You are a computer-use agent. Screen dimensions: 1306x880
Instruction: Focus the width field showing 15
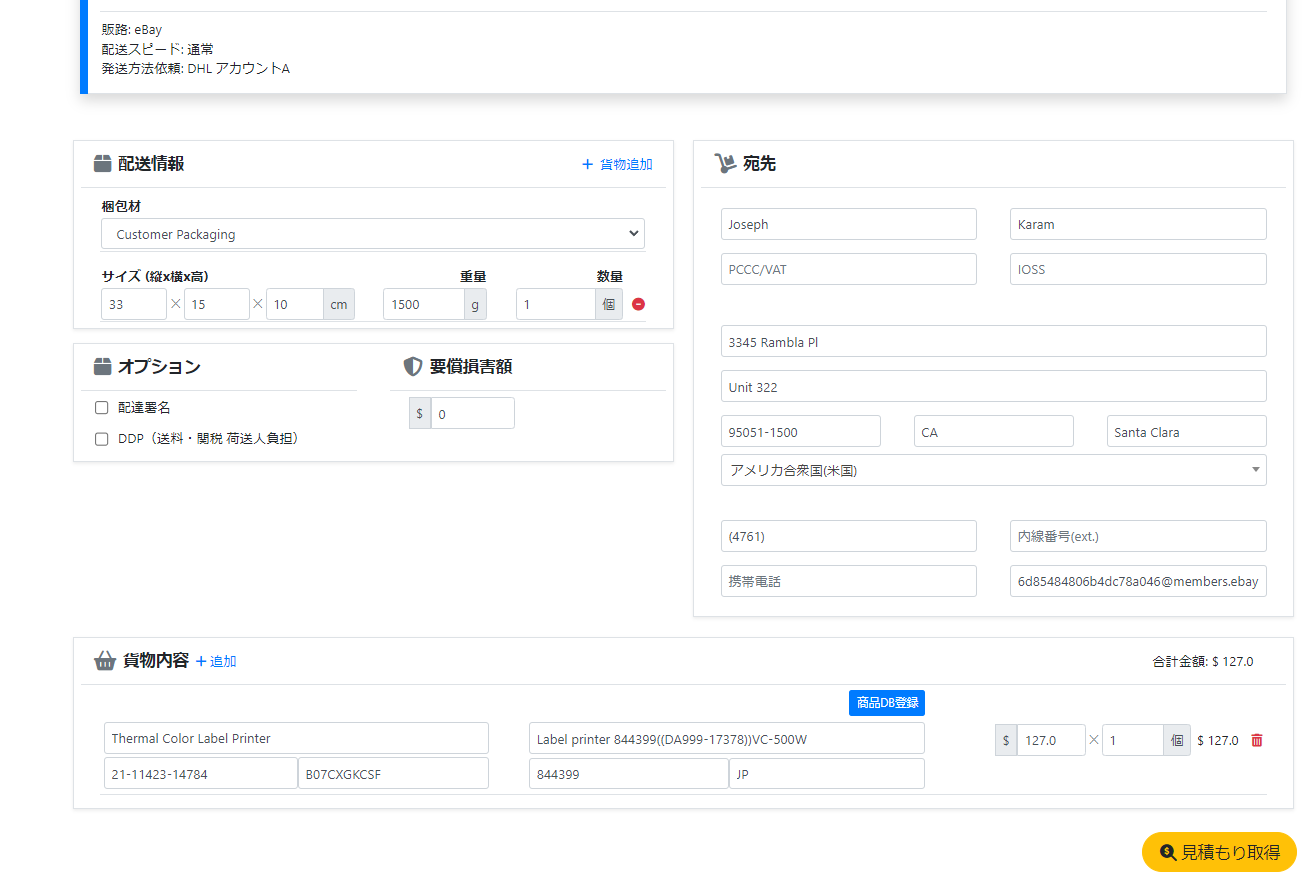pyautogui.click(x=217, y=304)
